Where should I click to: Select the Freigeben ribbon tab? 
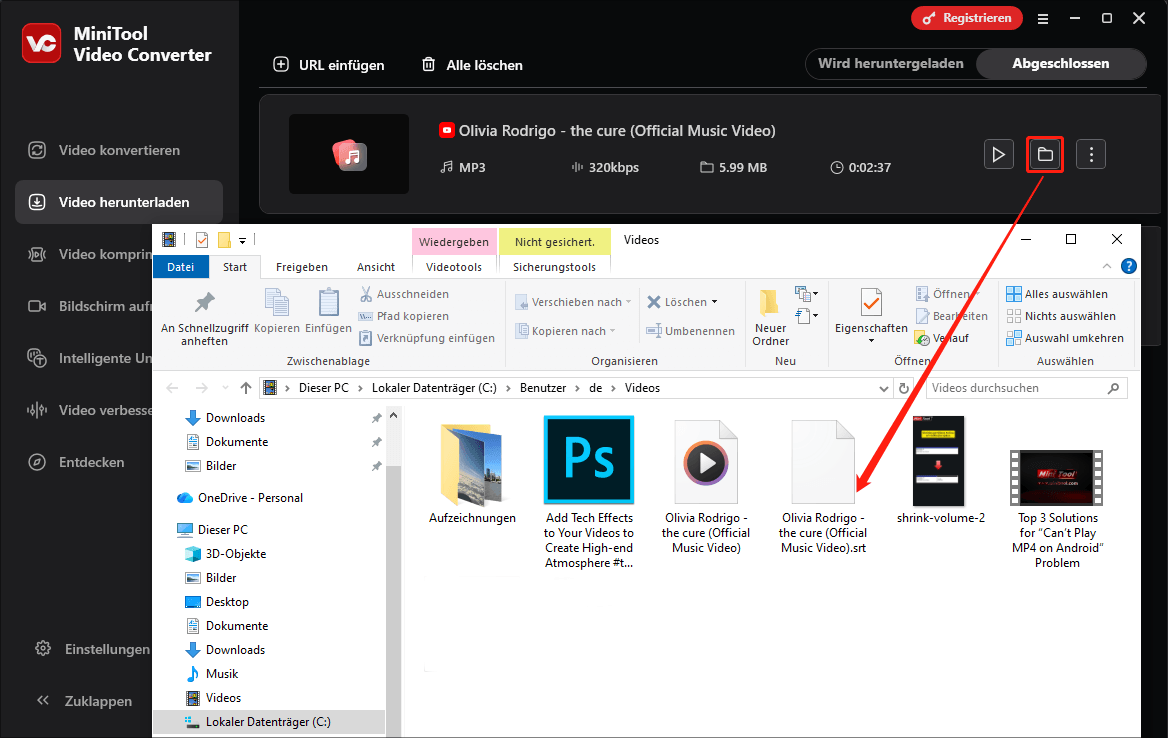coord(302,267)
